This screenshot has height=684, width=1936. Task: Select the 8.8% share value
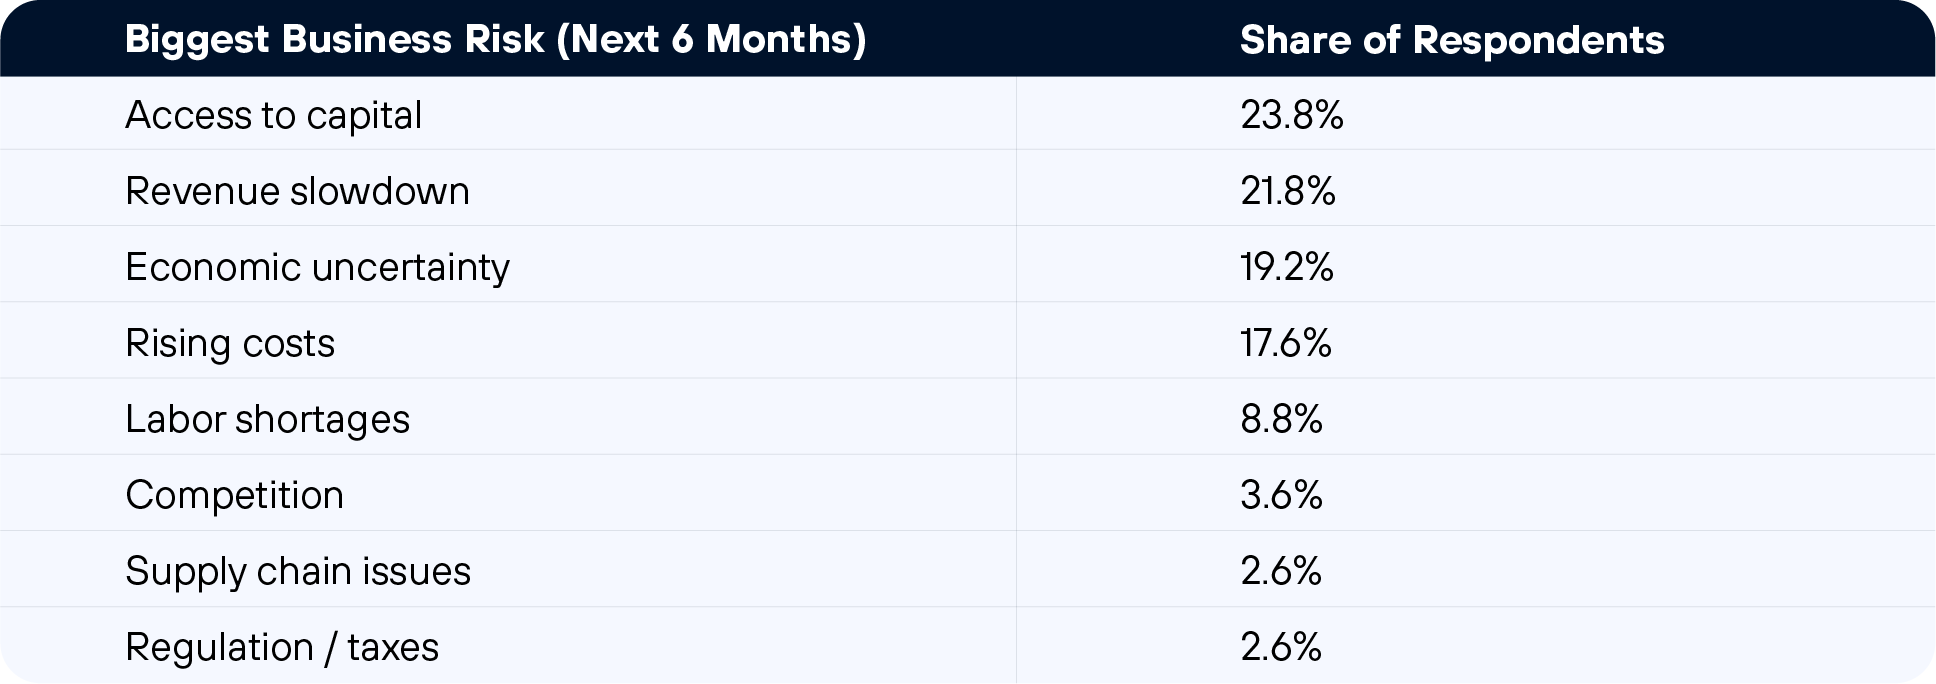tap(1281, 419)
